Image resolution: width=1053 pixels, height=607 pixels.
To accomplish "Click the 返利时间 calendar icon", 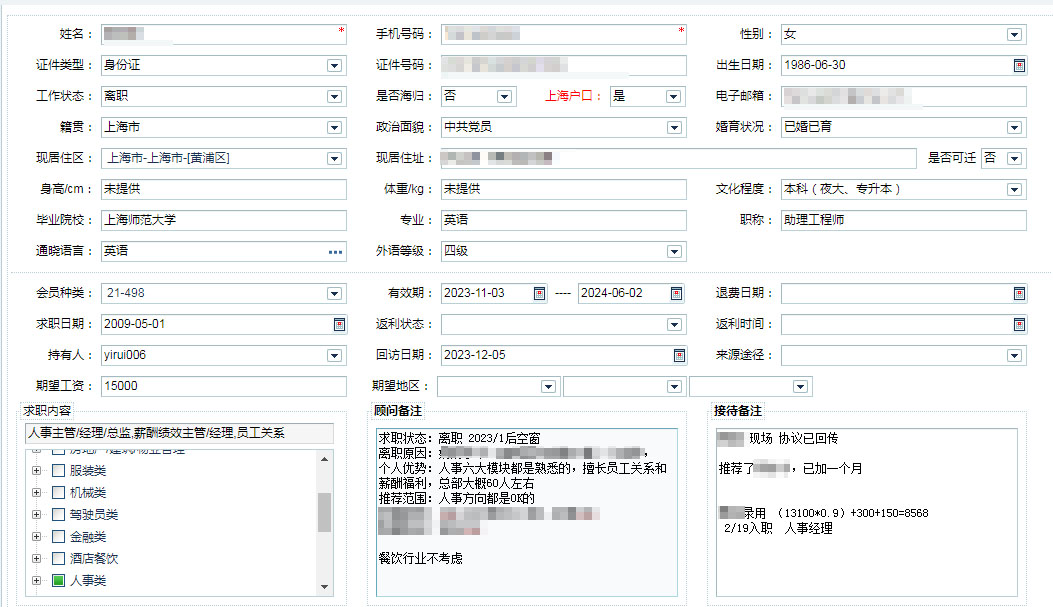I will (x=1019, y=324).
